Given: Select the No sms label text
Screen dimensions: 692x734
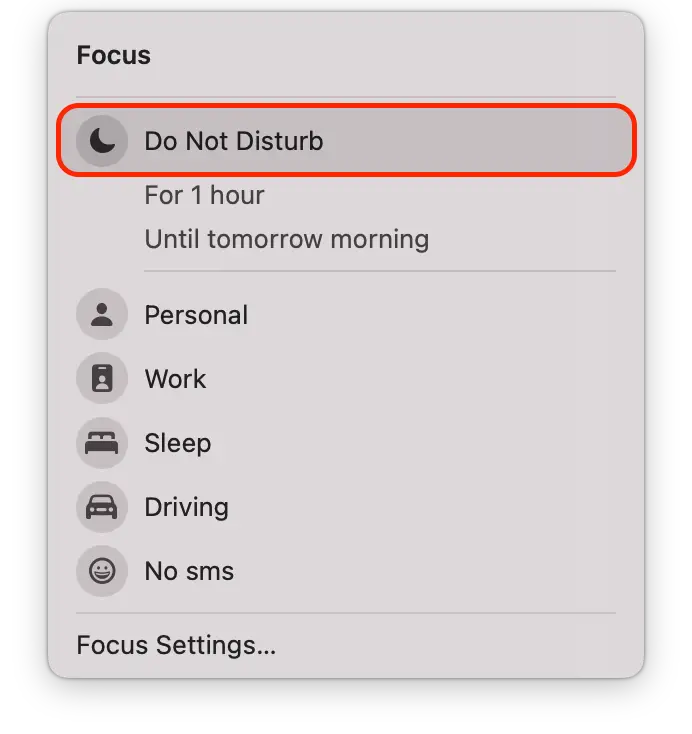Looking at the screenshot, I should (x=189, y=572).
